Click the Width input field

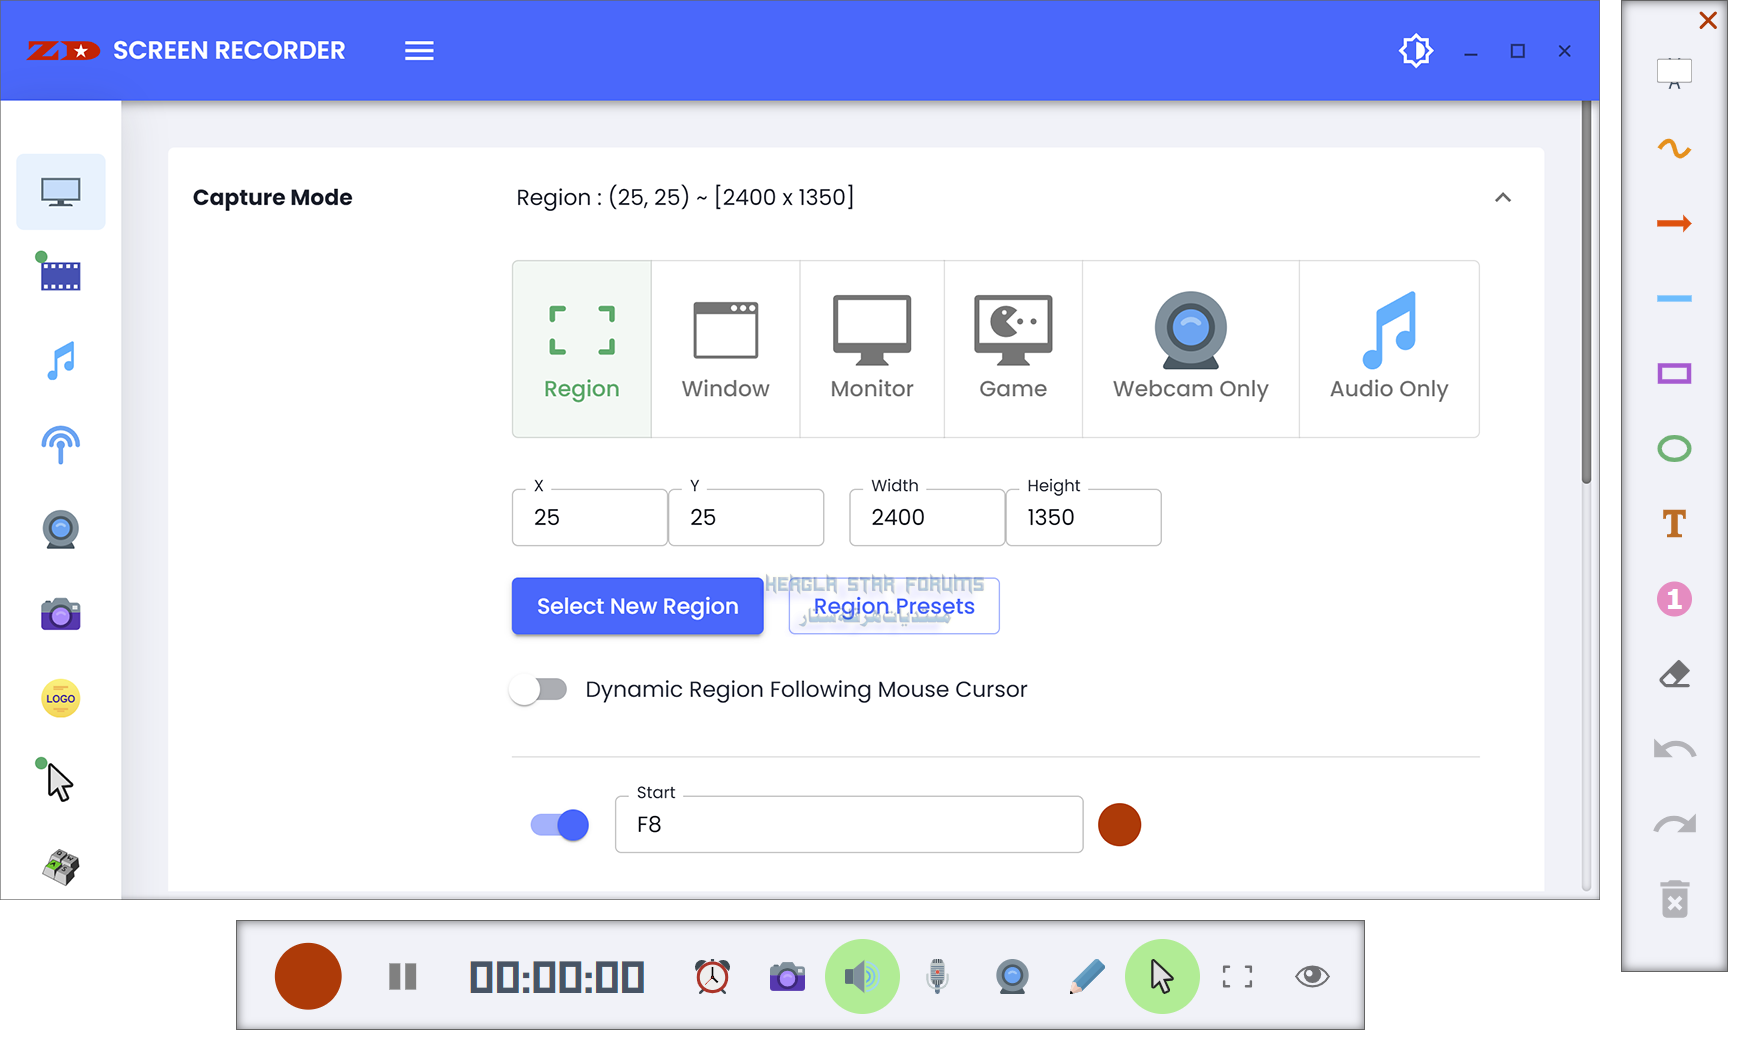pyautogui.click(x=926, y=518)
